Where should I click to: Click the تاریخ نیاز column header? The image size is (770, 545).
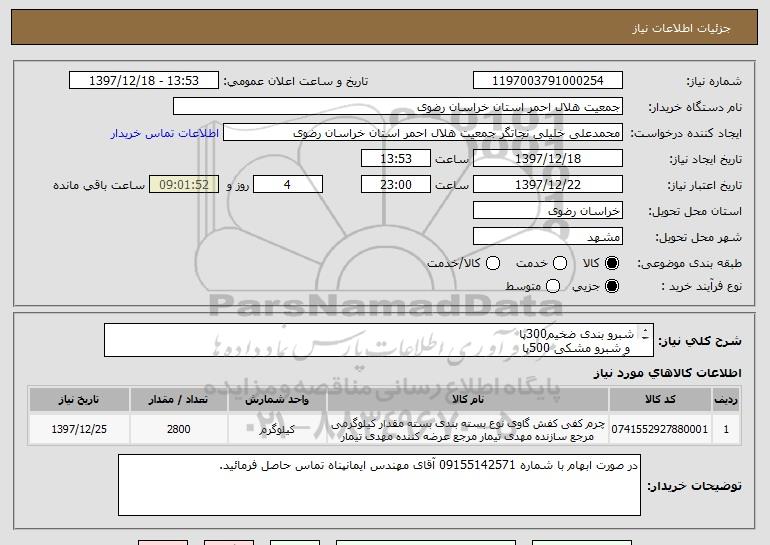point(79,400)
